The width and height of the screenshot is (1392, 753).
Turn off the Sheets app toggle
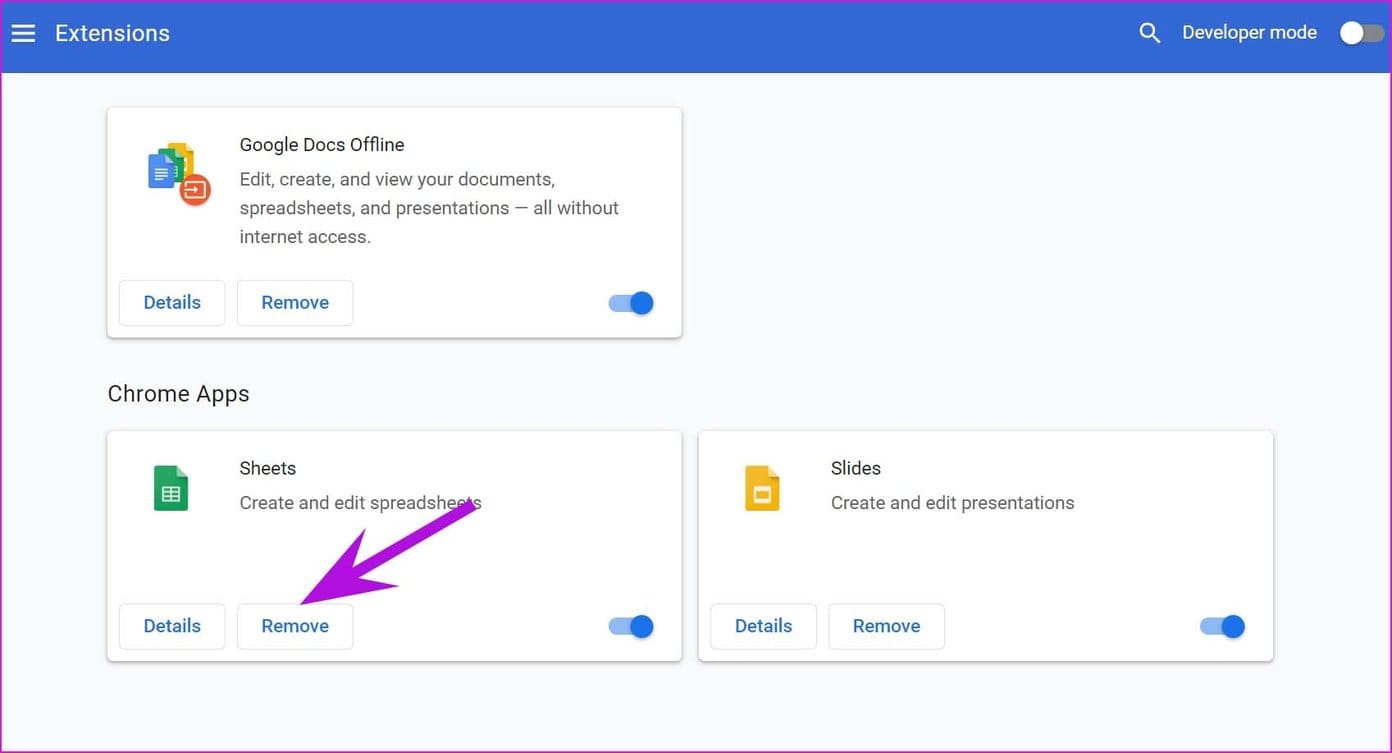point(631,626)
